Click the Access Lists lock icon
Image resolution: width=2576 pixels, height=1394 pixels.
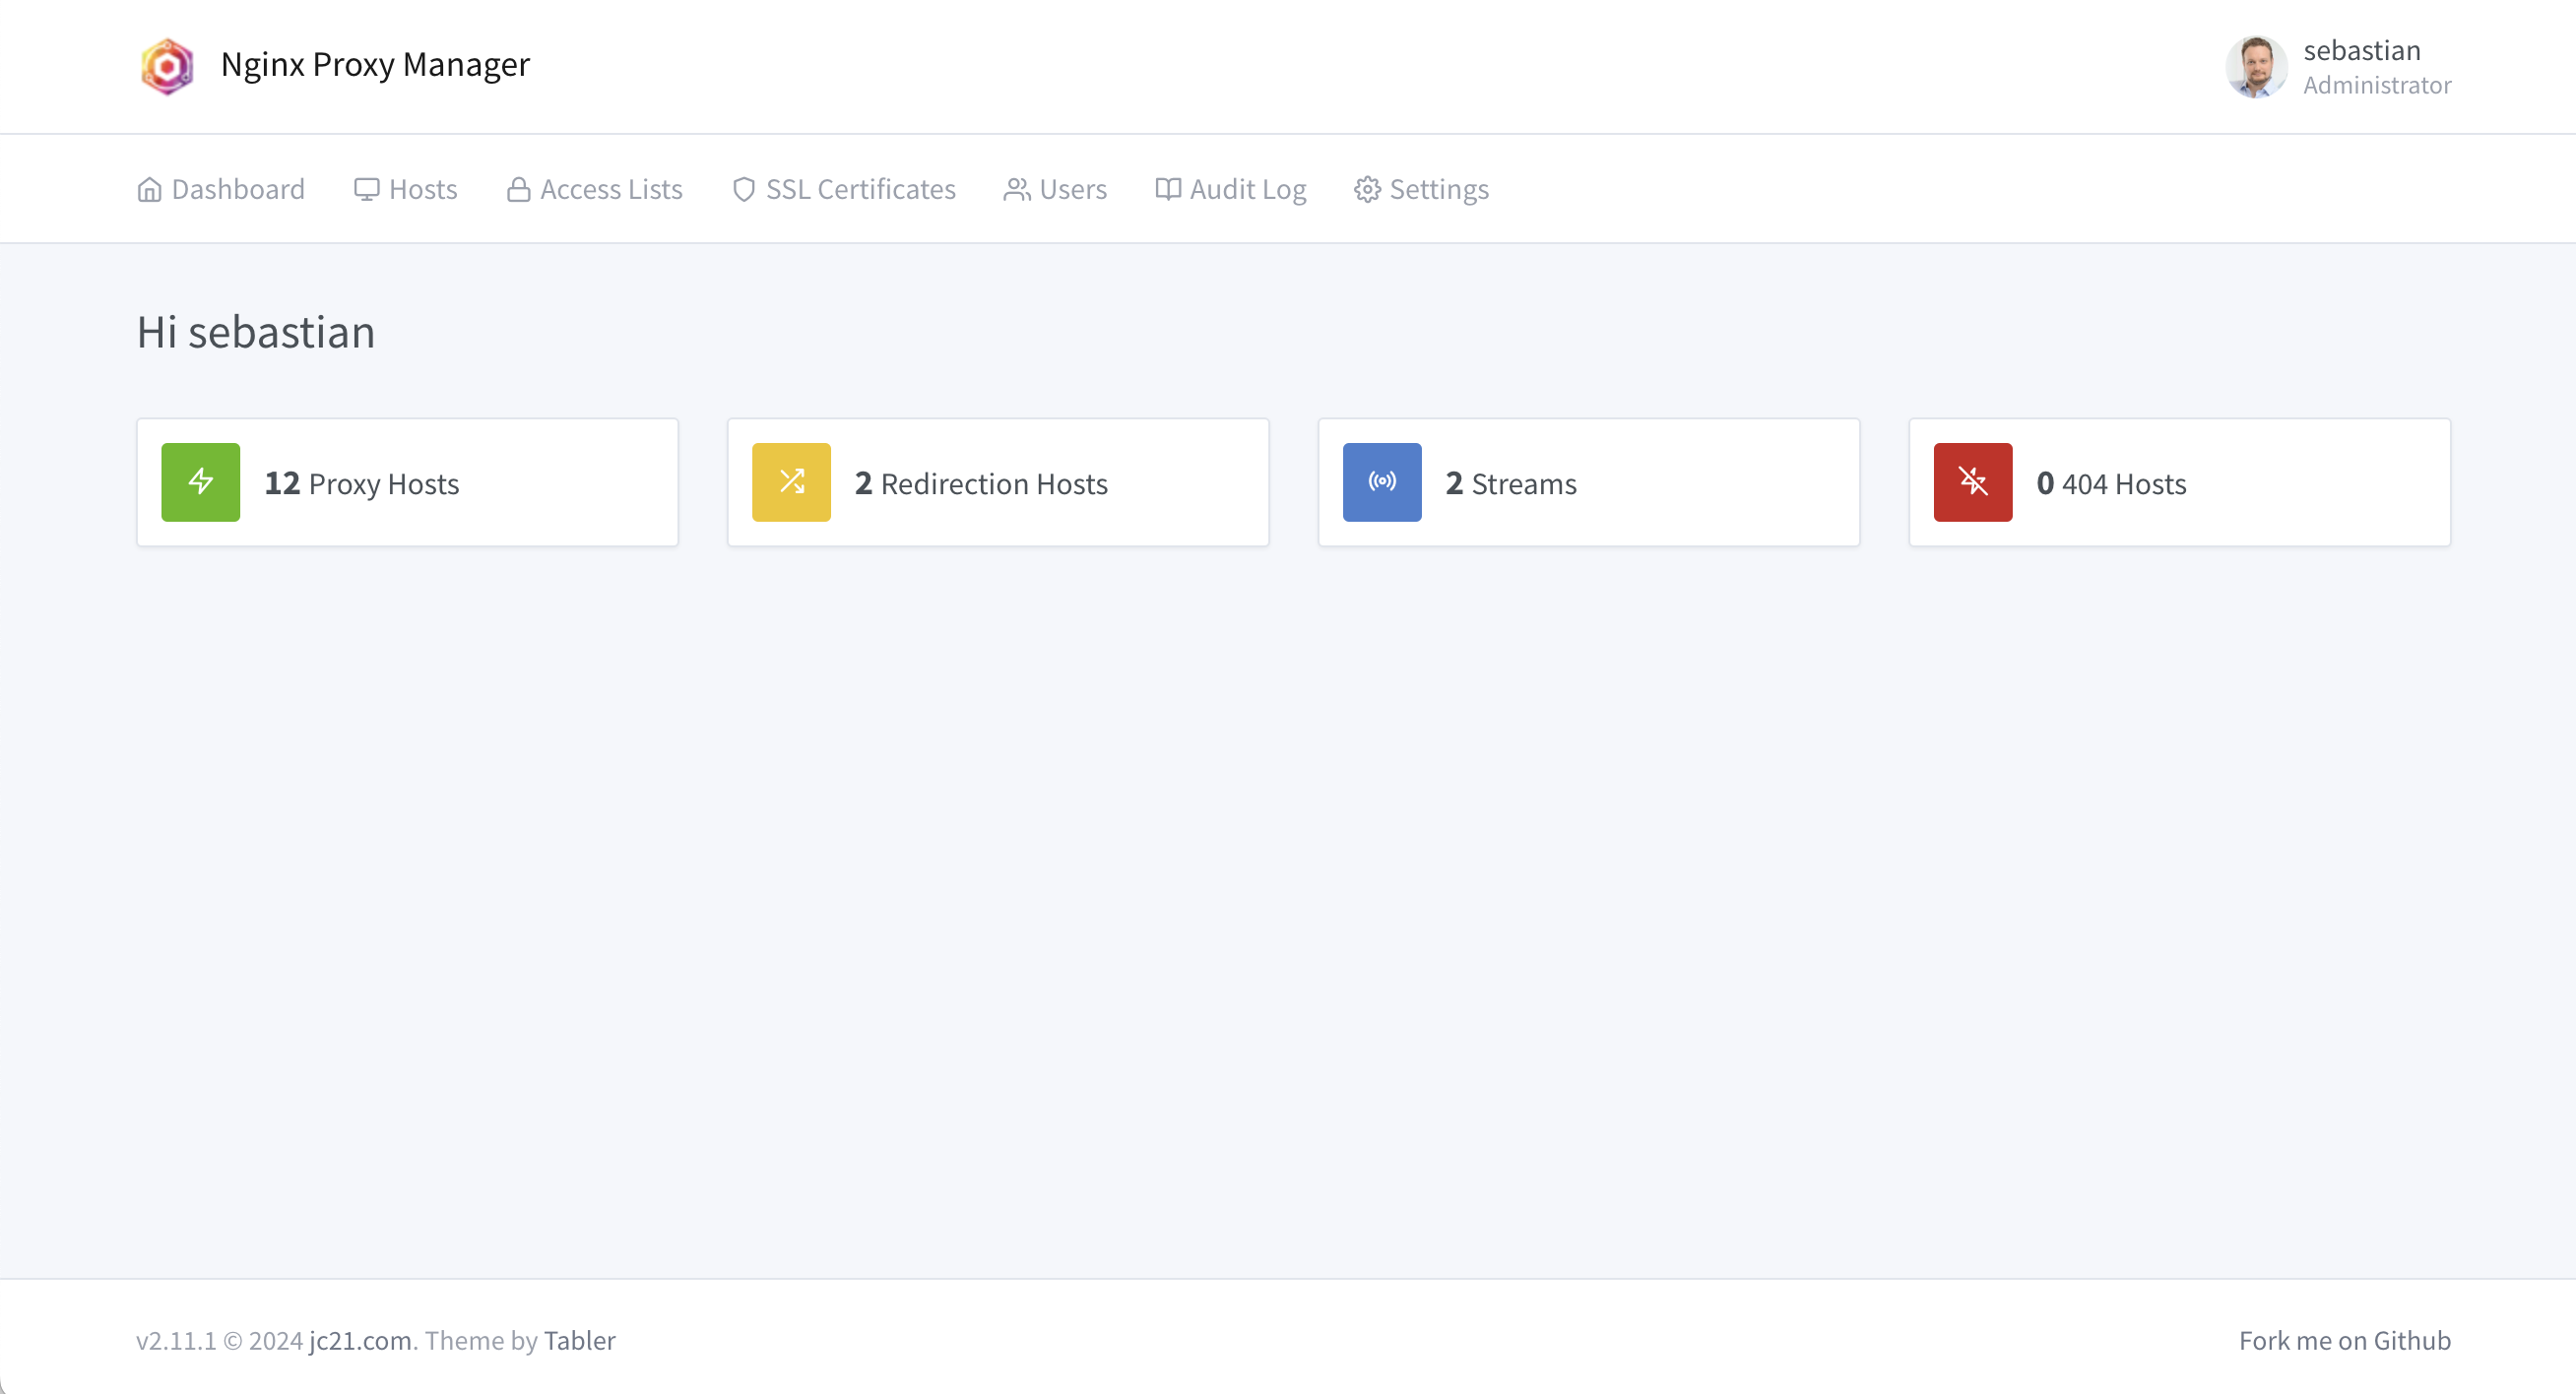pos(518,190)
